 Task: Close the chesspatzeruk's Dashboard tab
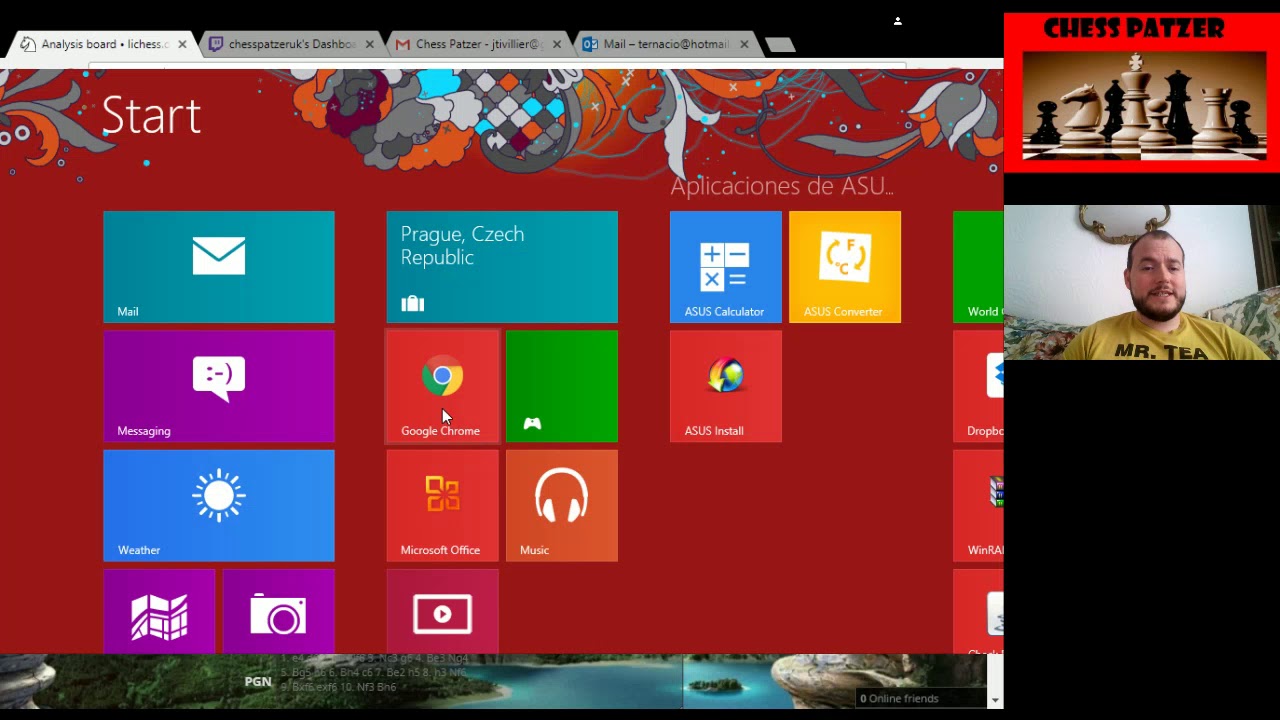coord(370,44)
